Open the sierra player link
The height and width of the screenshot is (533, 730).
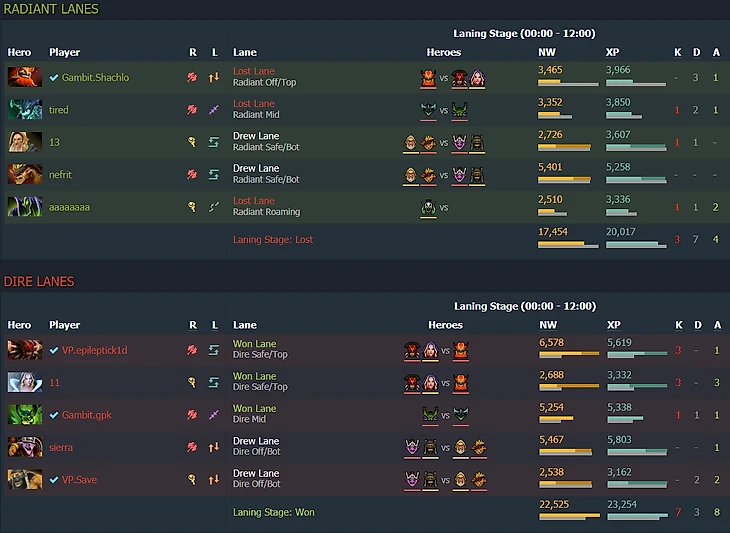tap(60, 447)
